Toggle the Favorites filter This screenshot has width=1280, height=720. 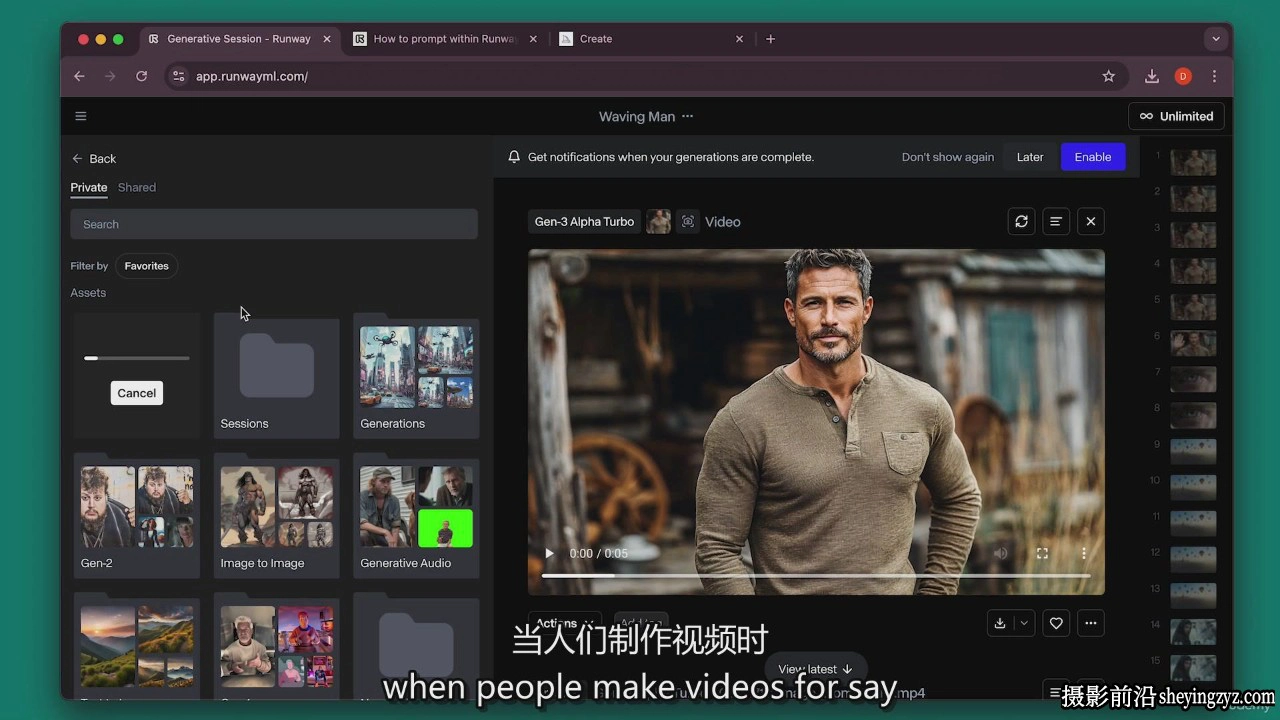tap(146, 266)
